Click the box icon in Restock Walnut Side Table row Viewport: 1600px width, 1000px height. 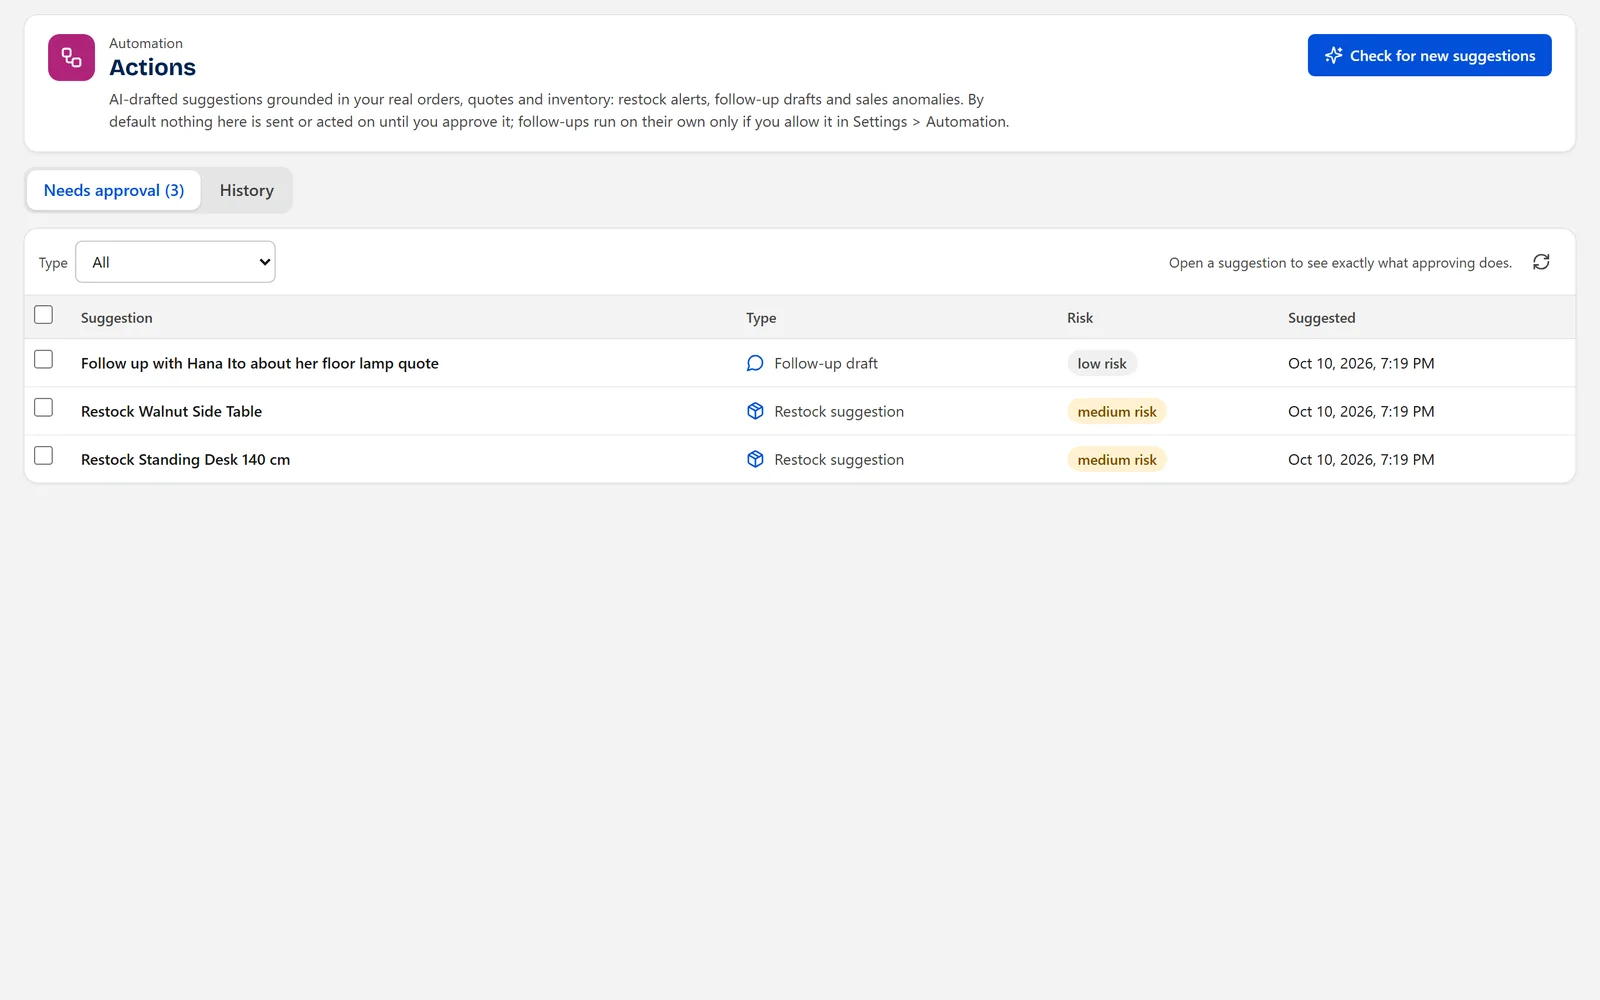[755, 411]
